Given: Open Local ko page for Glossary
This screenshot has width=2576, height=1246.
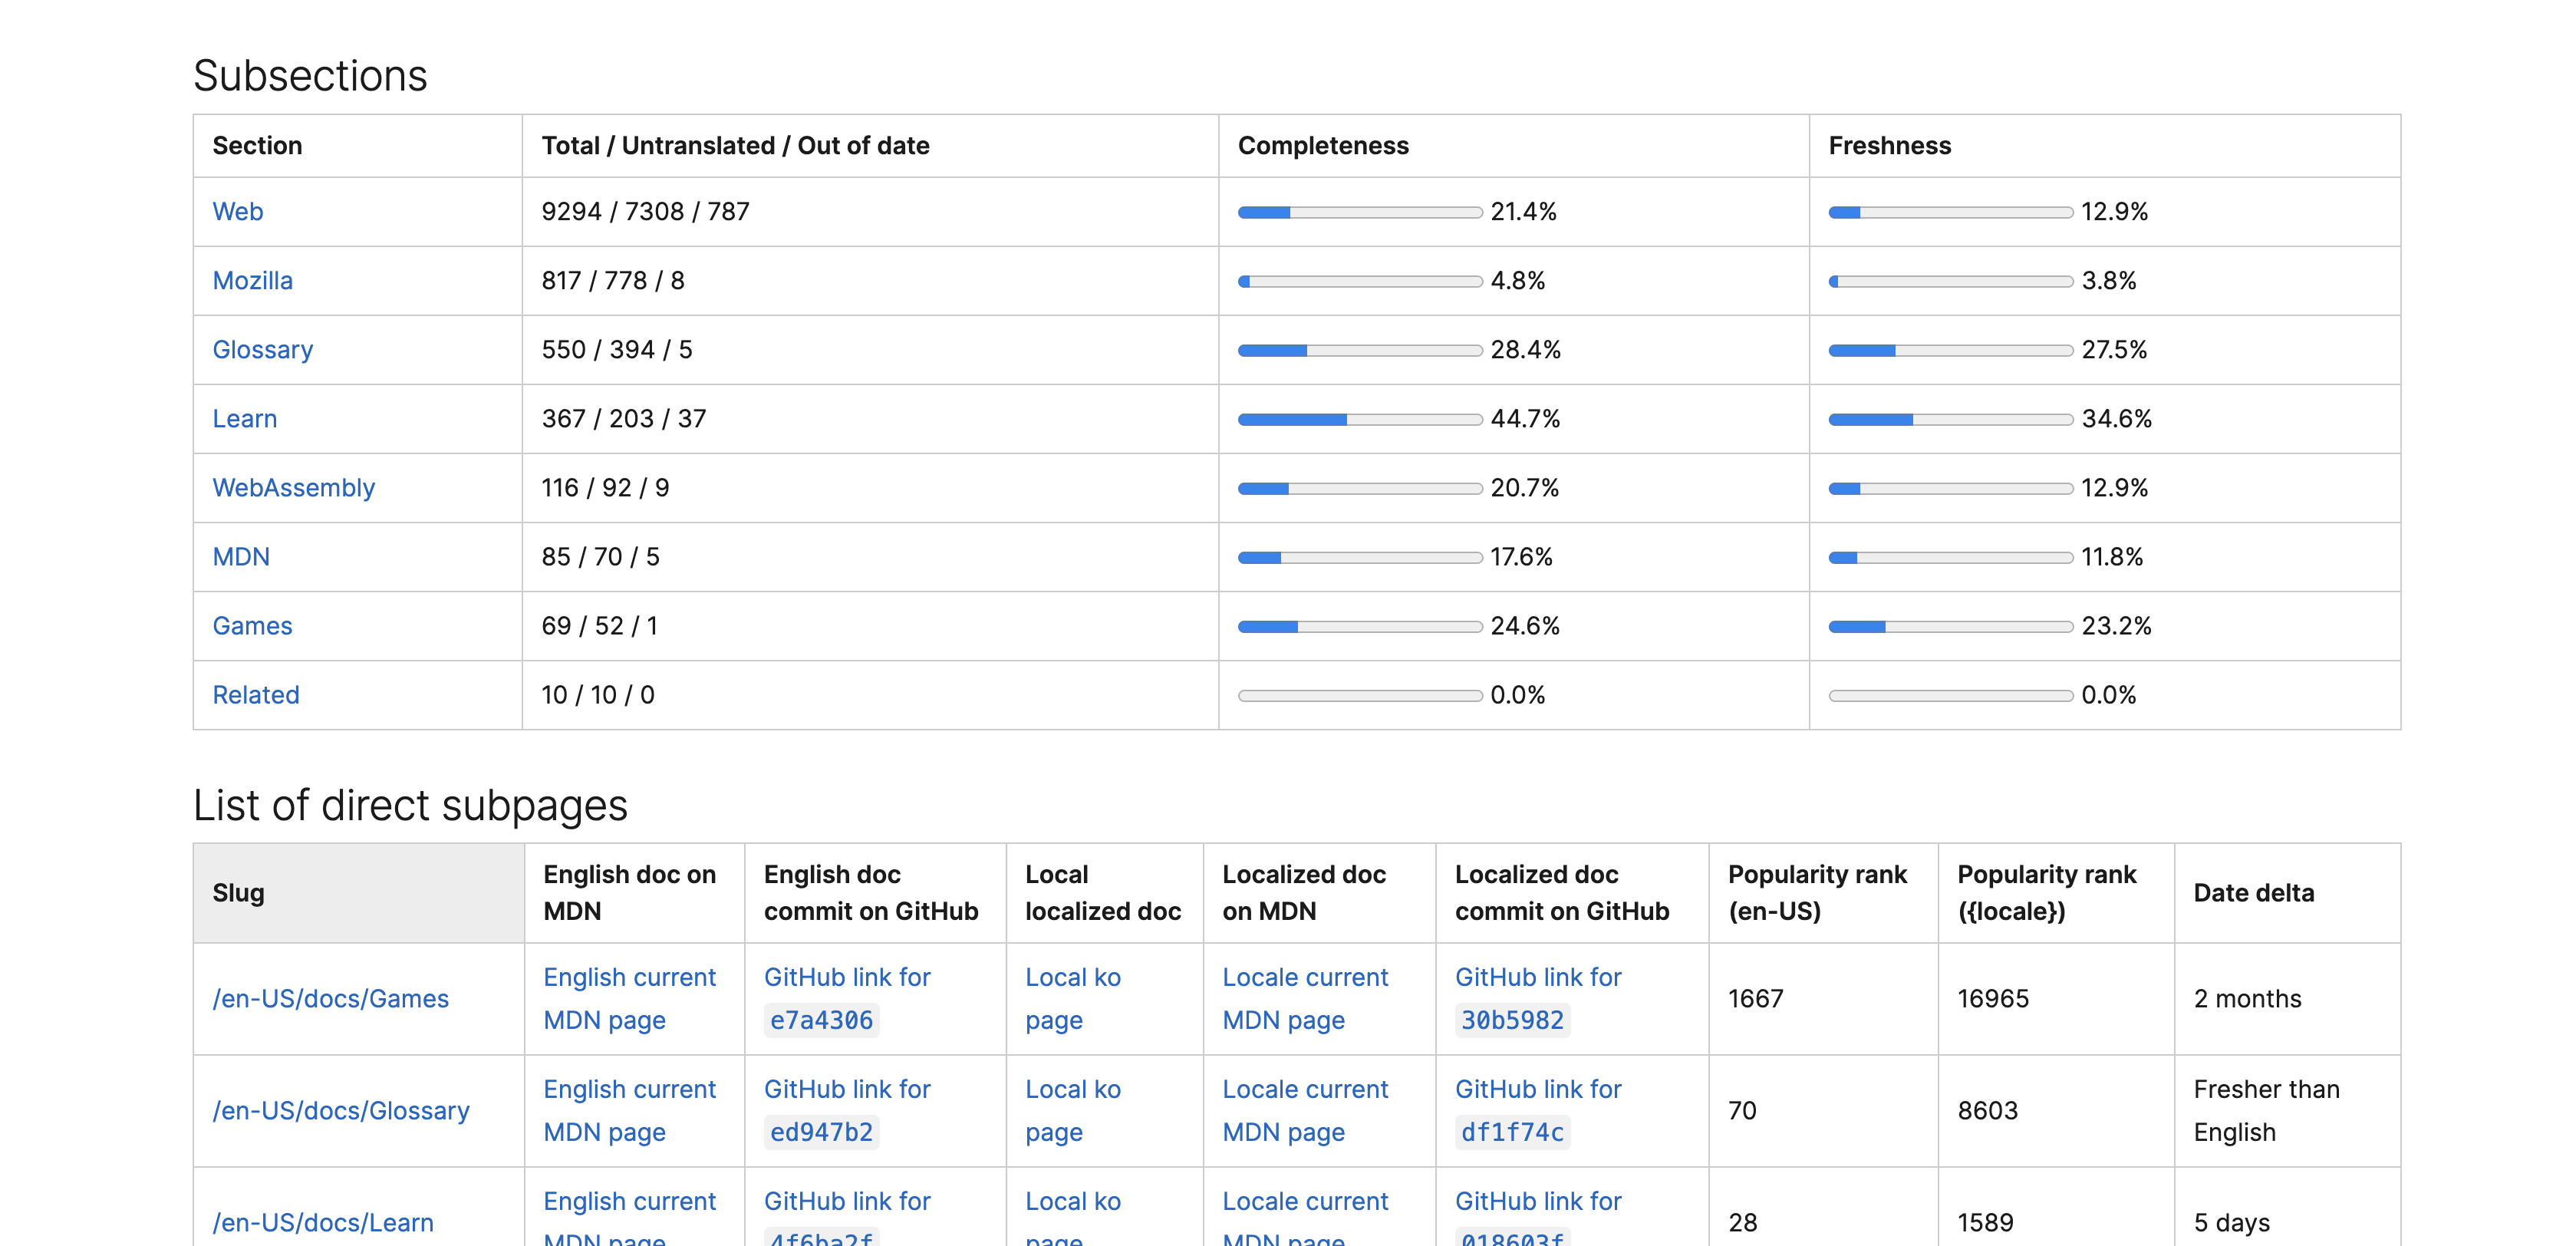Looking at the screenshot, I should tap(1072, 1111).
